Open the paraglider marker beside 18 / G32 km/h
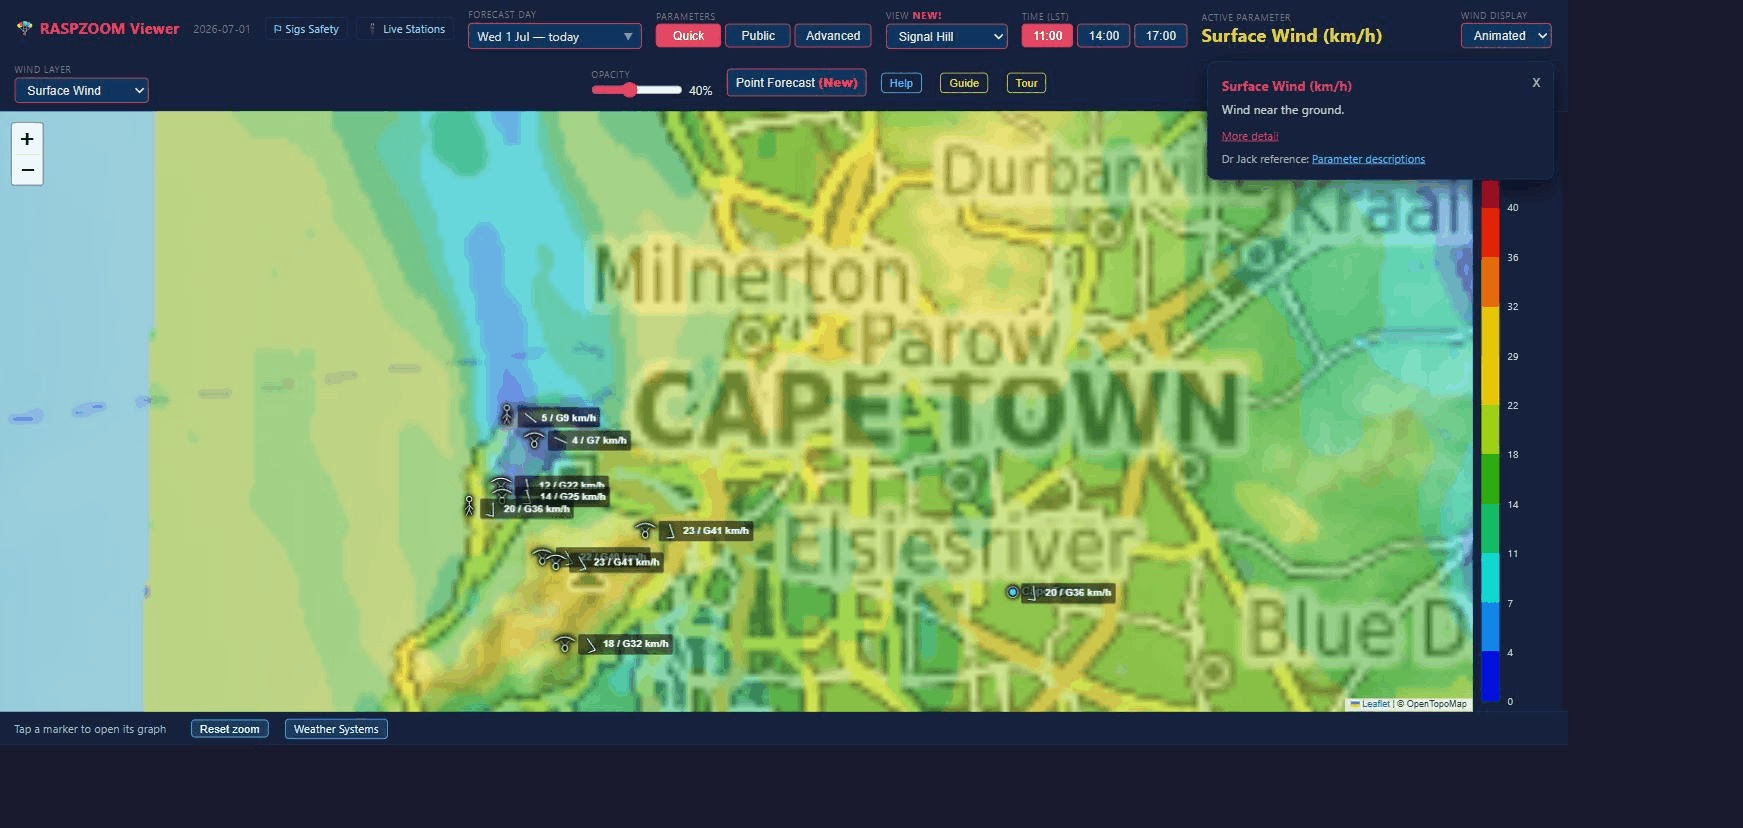1743x828 pixels. 565,644
